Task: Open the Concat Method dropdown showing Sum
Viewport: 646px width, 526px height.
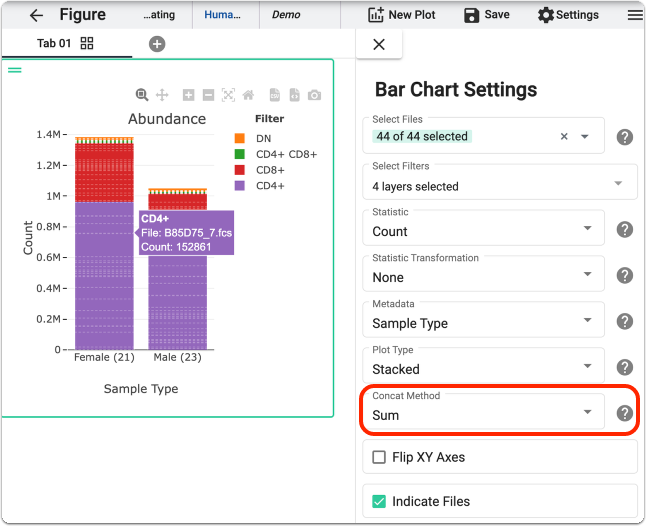Action: 483,411
